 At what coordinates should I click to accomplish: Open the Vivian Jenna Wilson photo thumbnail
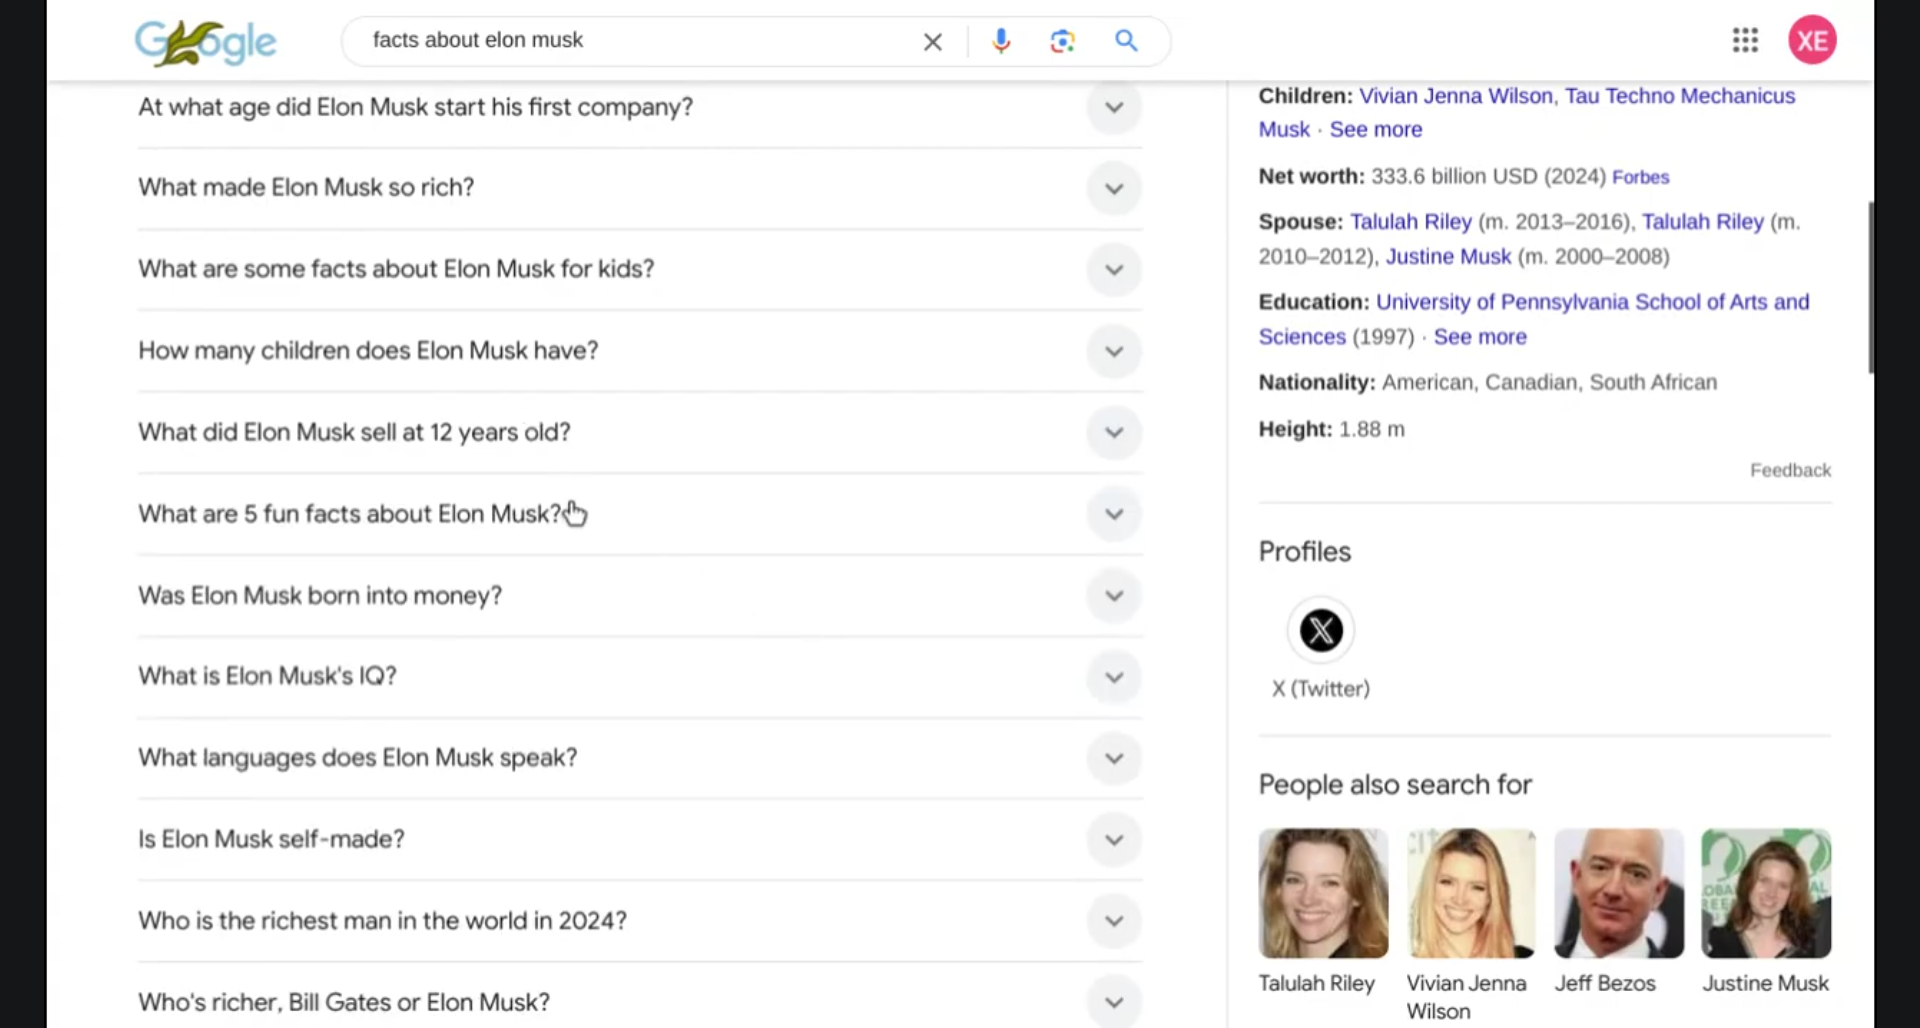1471,893
